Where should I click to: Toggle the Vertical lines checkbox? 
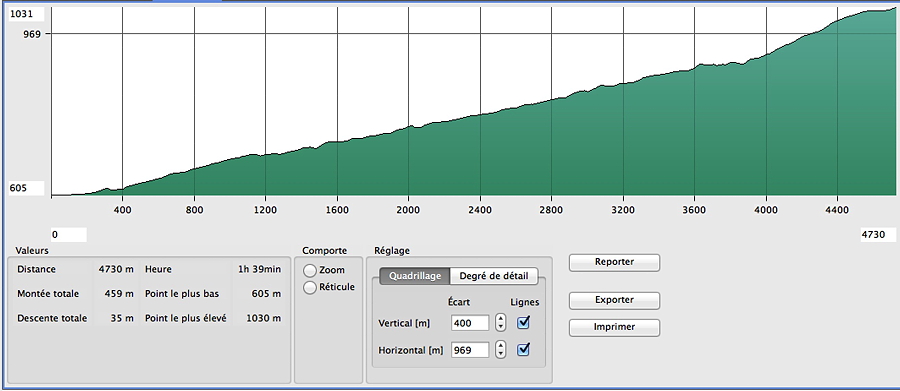(523, 323)
